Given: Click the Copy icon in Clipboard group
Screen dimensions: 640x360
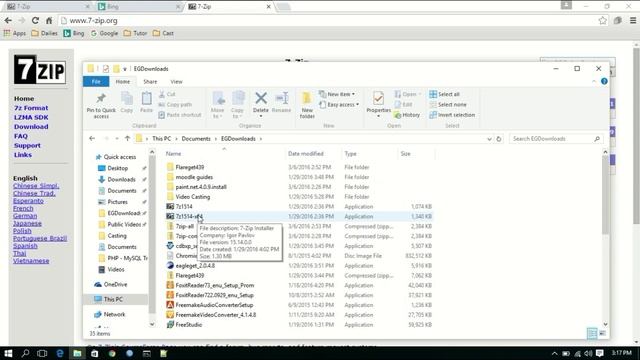Looking at the screenshot, I should (127, 98).
